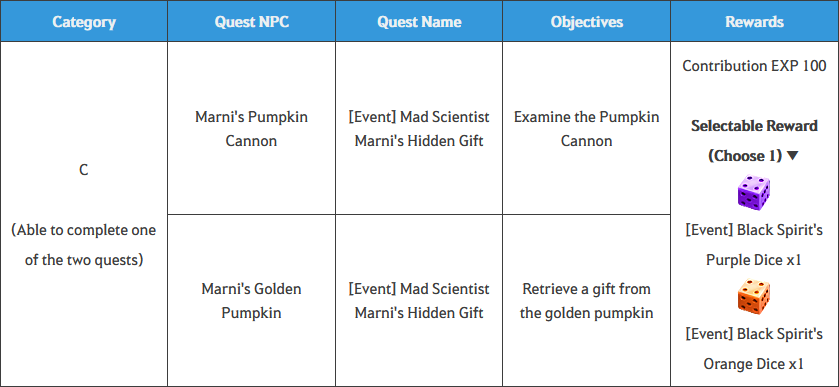Click the first Mad Scientist Marni's Hidden Gift quest
Screen dimensions: 839x387
click(x=419, y=128)
